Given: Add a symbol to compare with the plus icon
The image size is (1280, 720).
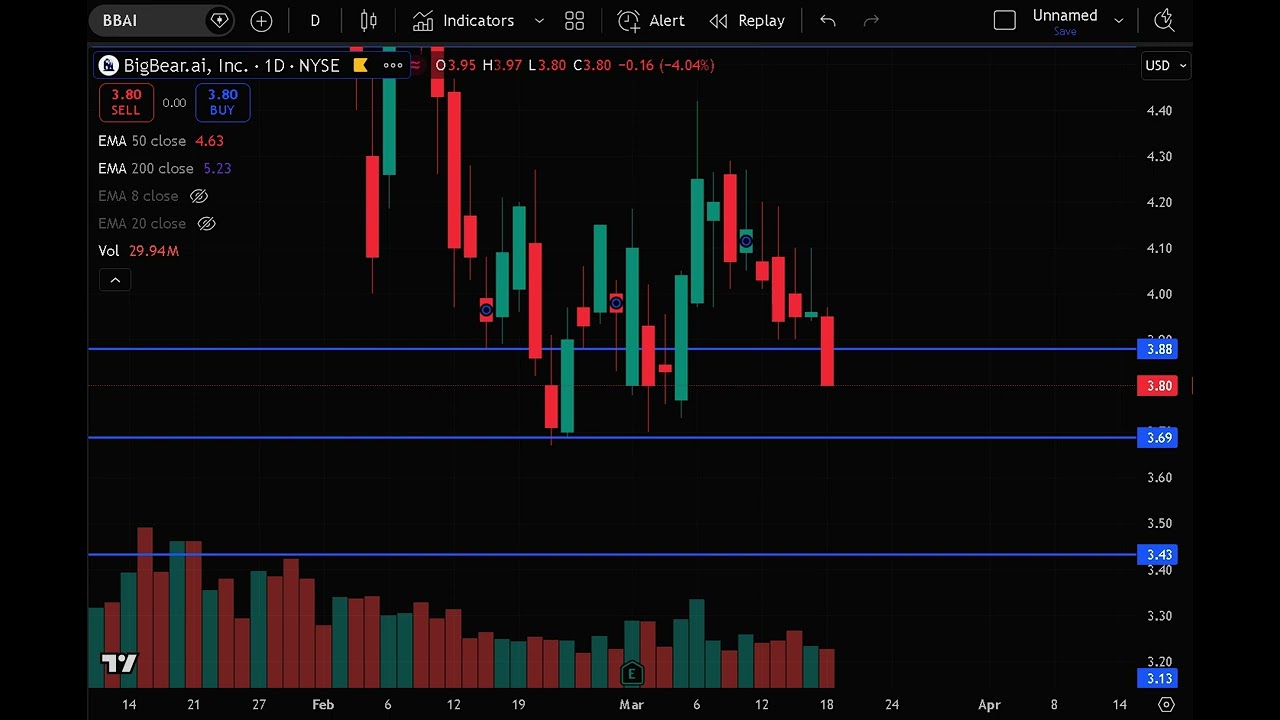Looking at the screenshot, I should pos(261,20).
